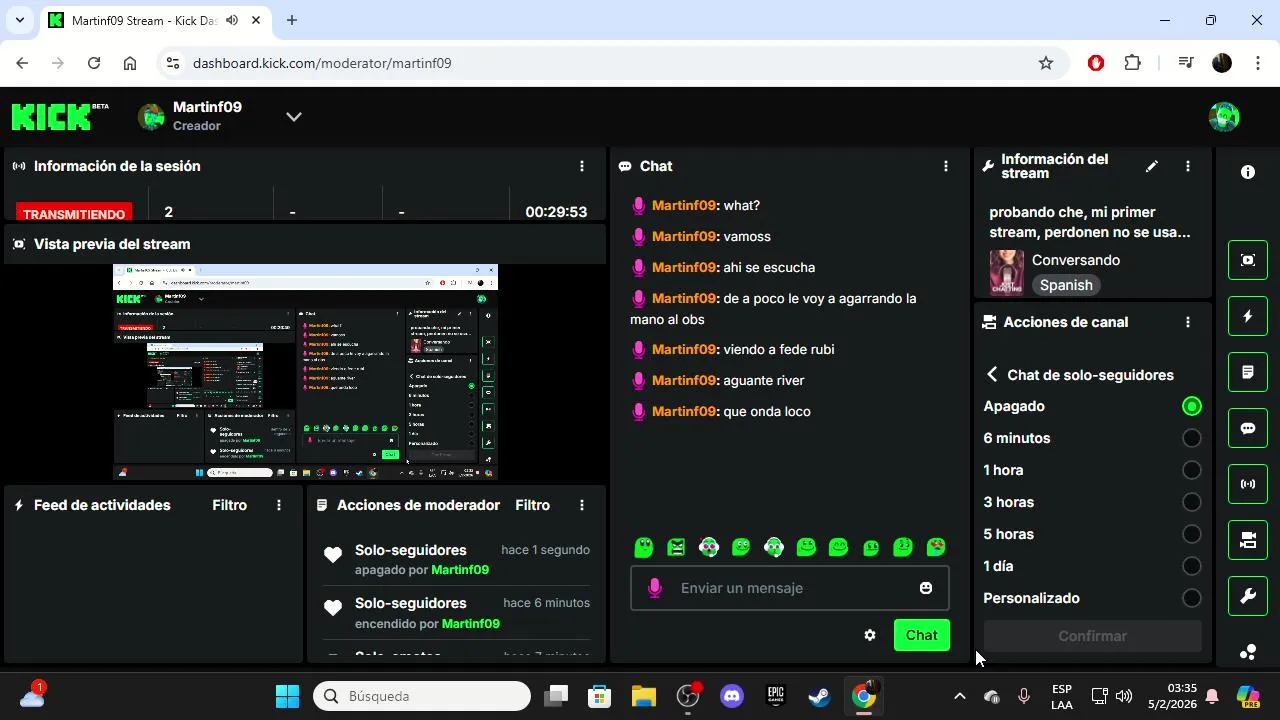This screenshot has height=720, width=1280.
Task: Go back from Chat de solo-seguidores
Action: pyautogui.click(x=992, y=374)
